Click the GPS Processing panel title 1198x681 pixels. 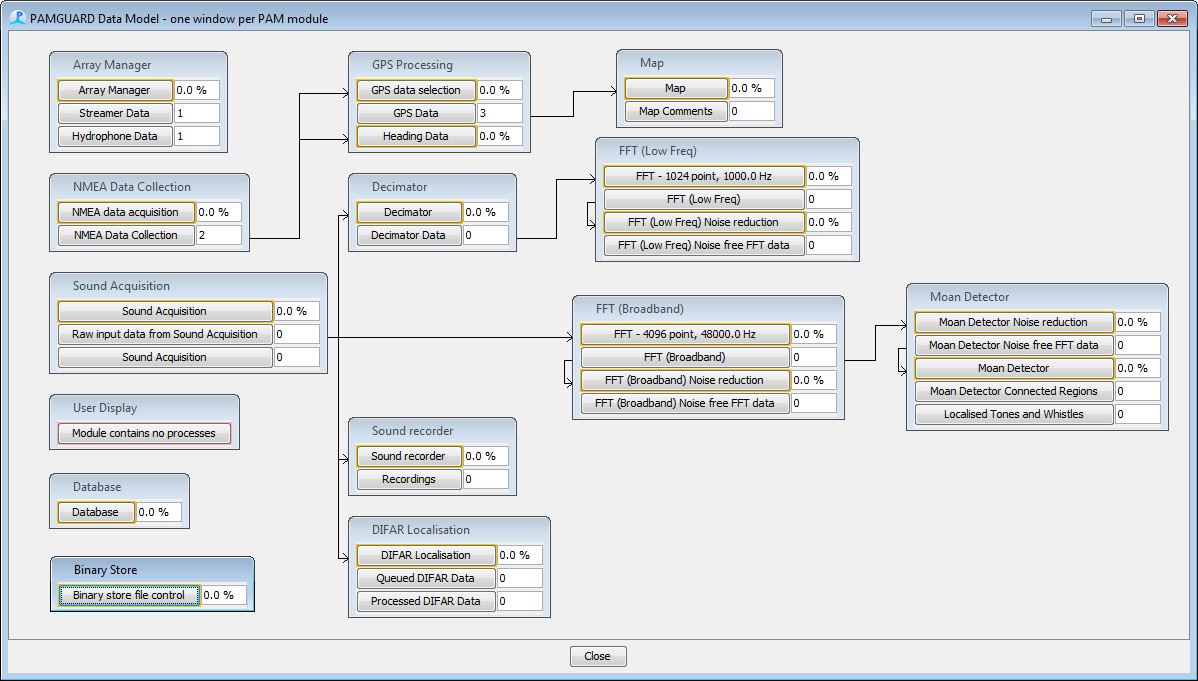(x=413, y=65)
